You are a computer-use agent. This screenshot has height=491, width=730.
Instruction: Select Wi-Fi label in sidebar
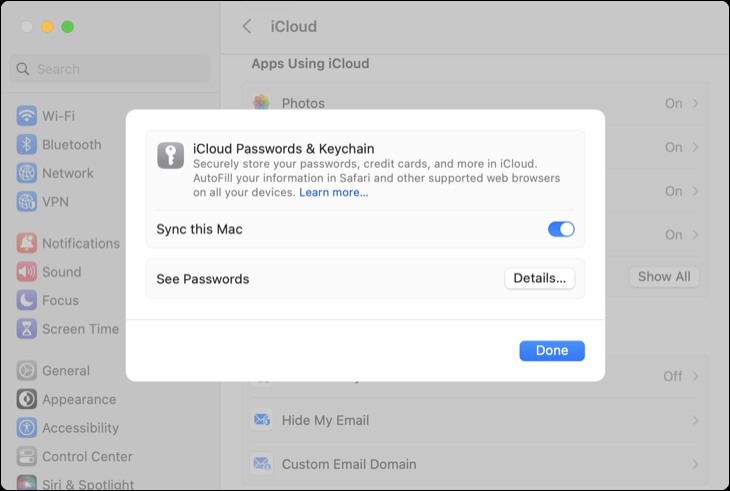(x=59, y=116)
